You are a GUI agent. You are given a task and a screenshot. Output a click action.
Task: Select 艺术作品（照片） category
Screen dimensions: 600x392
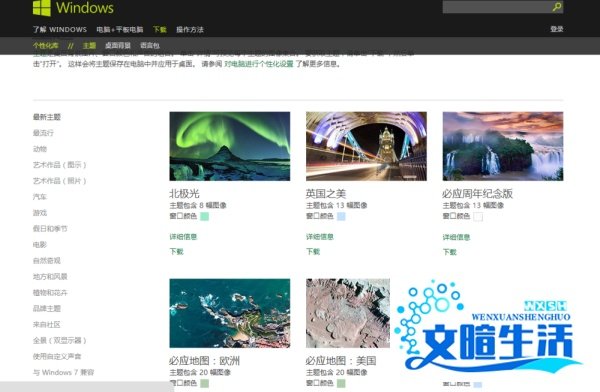click(60, 181)
